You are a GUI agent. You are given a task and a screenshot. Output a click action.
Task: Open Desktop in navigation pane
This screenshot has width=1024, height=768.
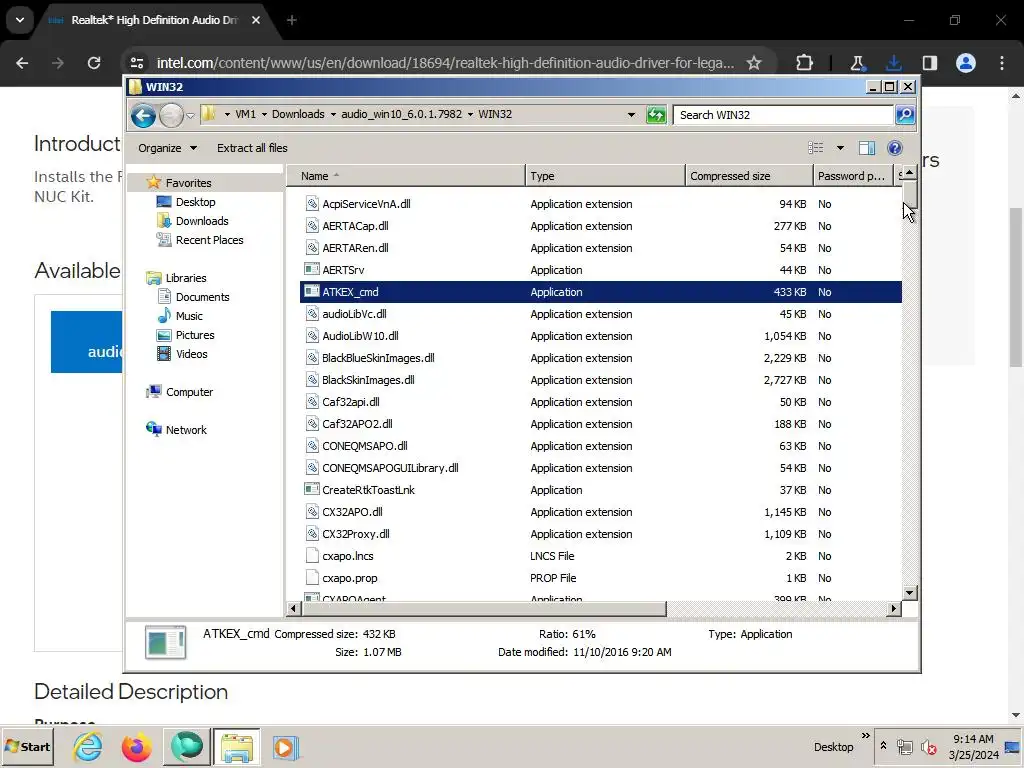(x=195, y=202)
